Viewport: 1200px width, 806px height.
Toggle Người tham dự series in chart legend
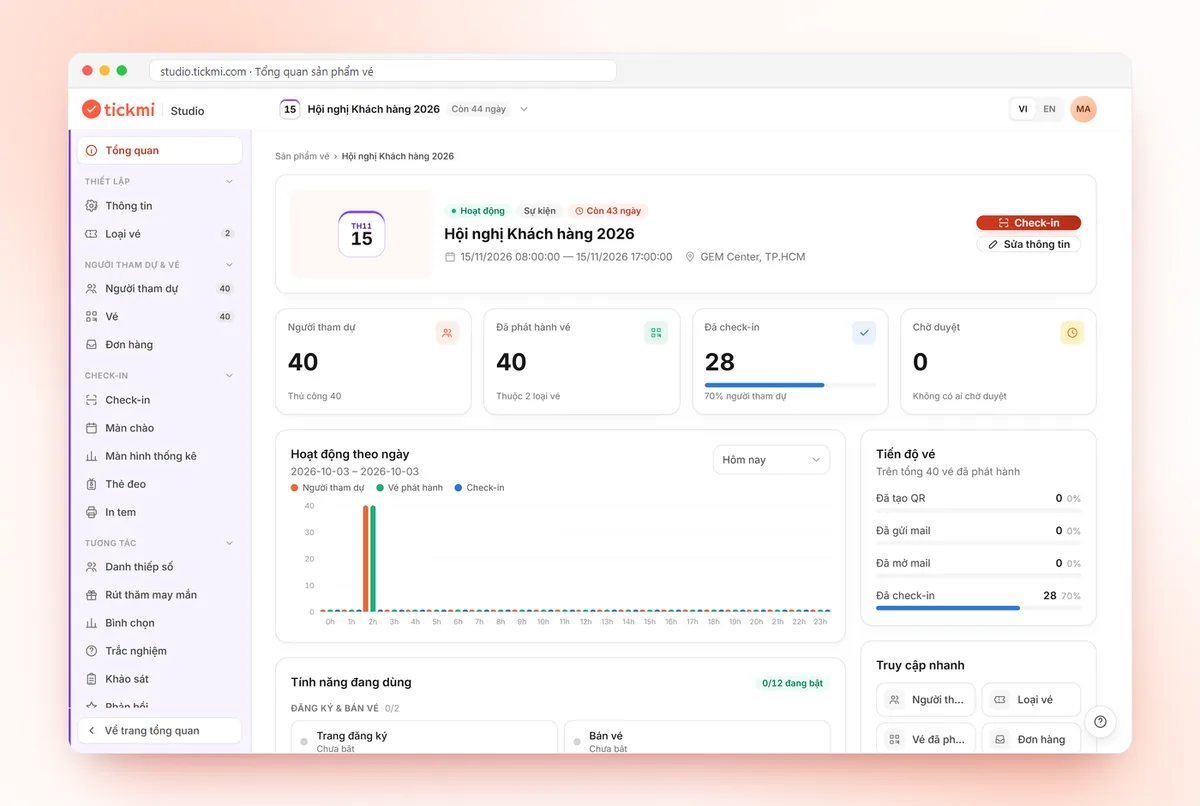tap(327, 488)
